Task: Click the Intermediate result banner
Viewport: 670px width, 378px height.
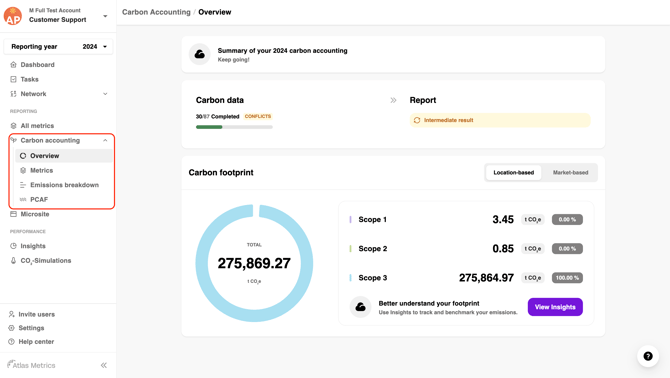Action: click(x=500, y=120)
